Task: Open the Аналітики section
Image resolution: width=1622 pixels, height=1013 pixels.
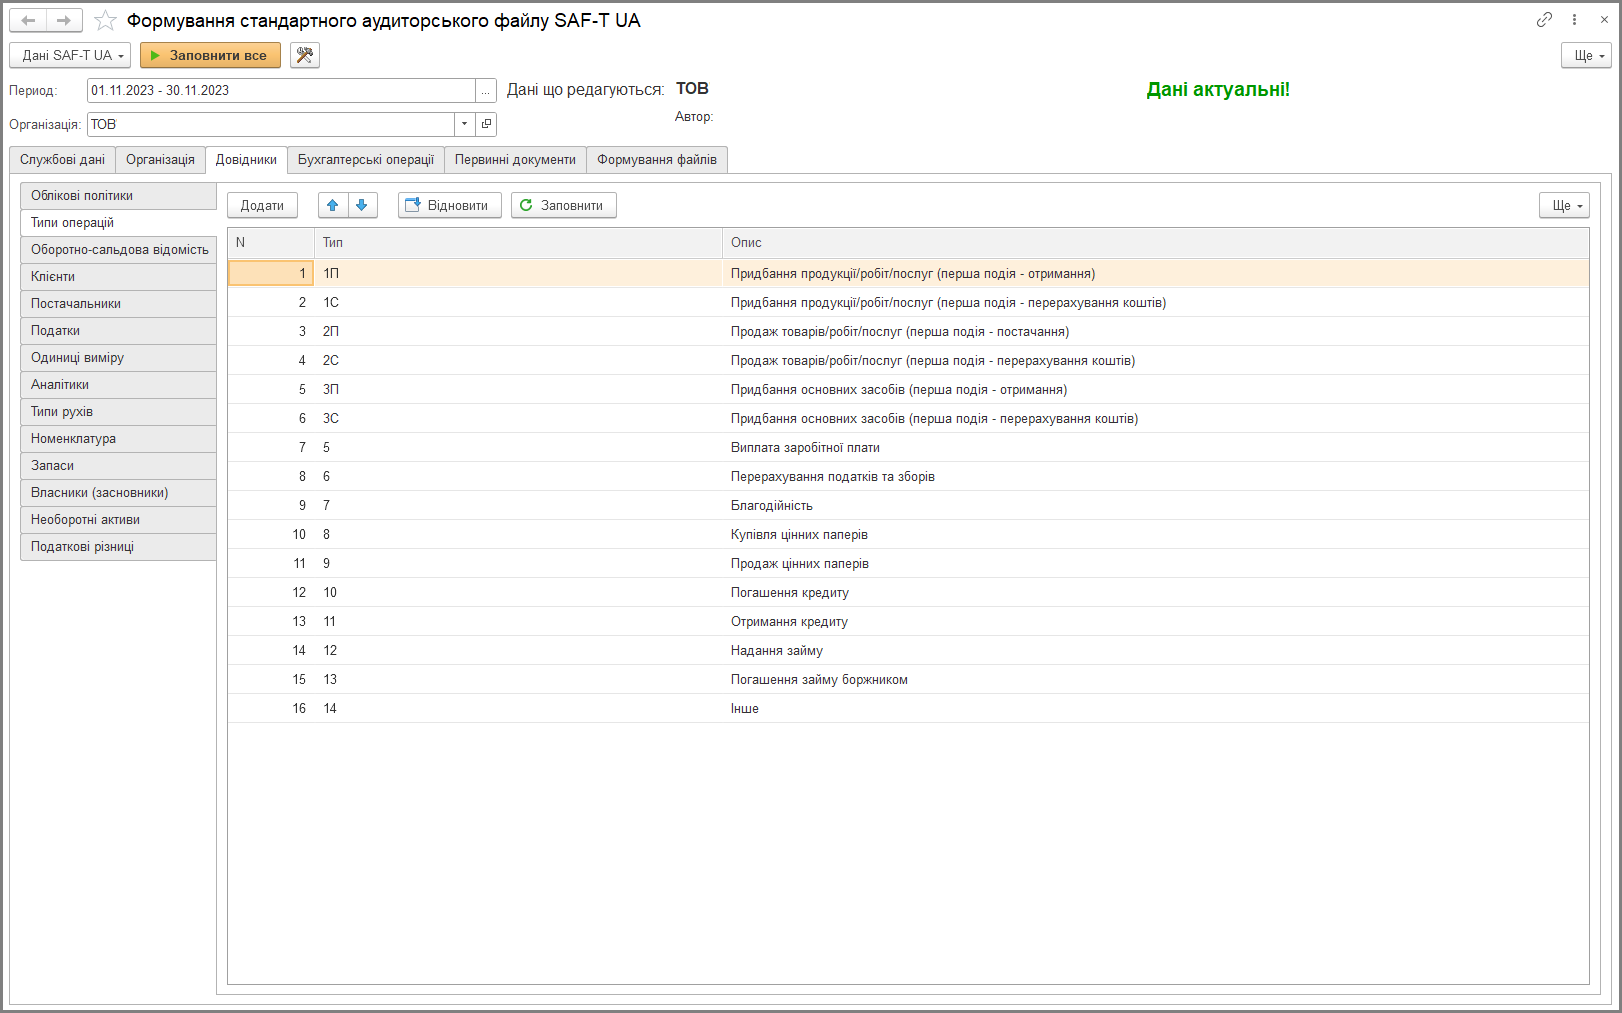Action: 118,385
